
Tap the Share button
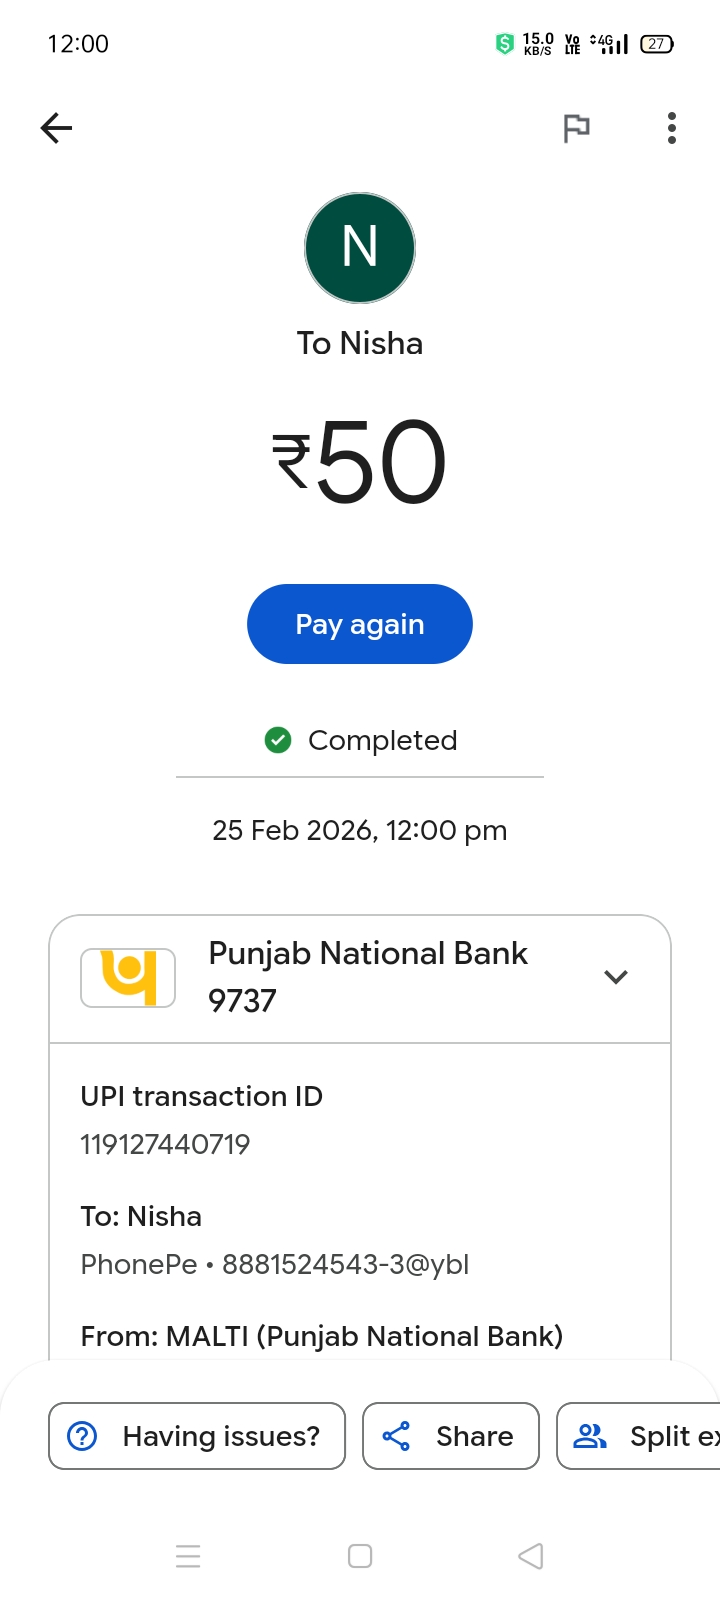450,1436
